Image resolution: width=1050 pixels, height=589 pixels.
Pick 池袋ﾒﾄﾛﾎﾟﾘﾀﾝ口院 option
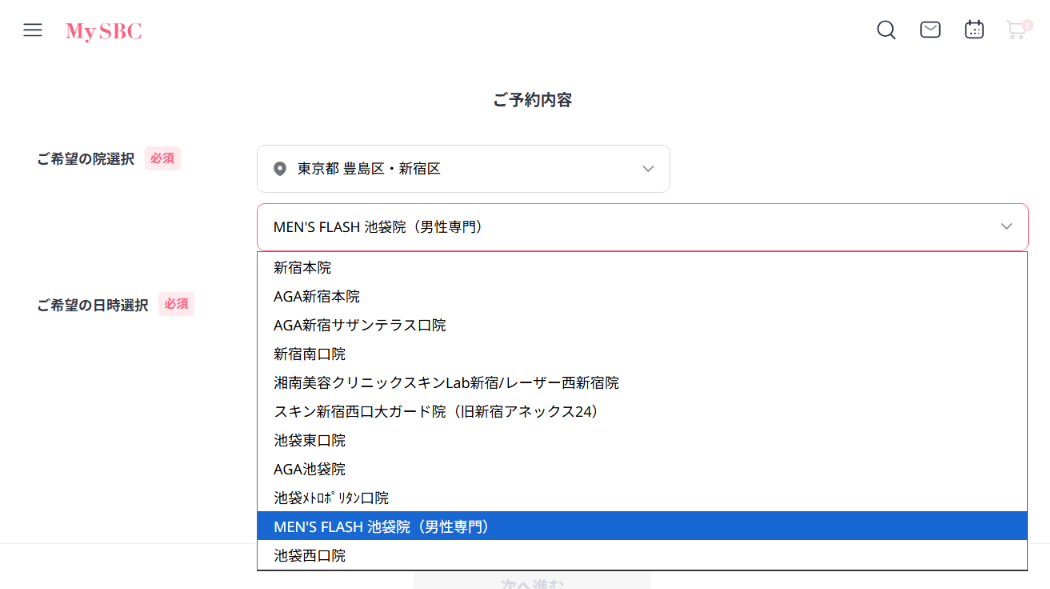642,498
